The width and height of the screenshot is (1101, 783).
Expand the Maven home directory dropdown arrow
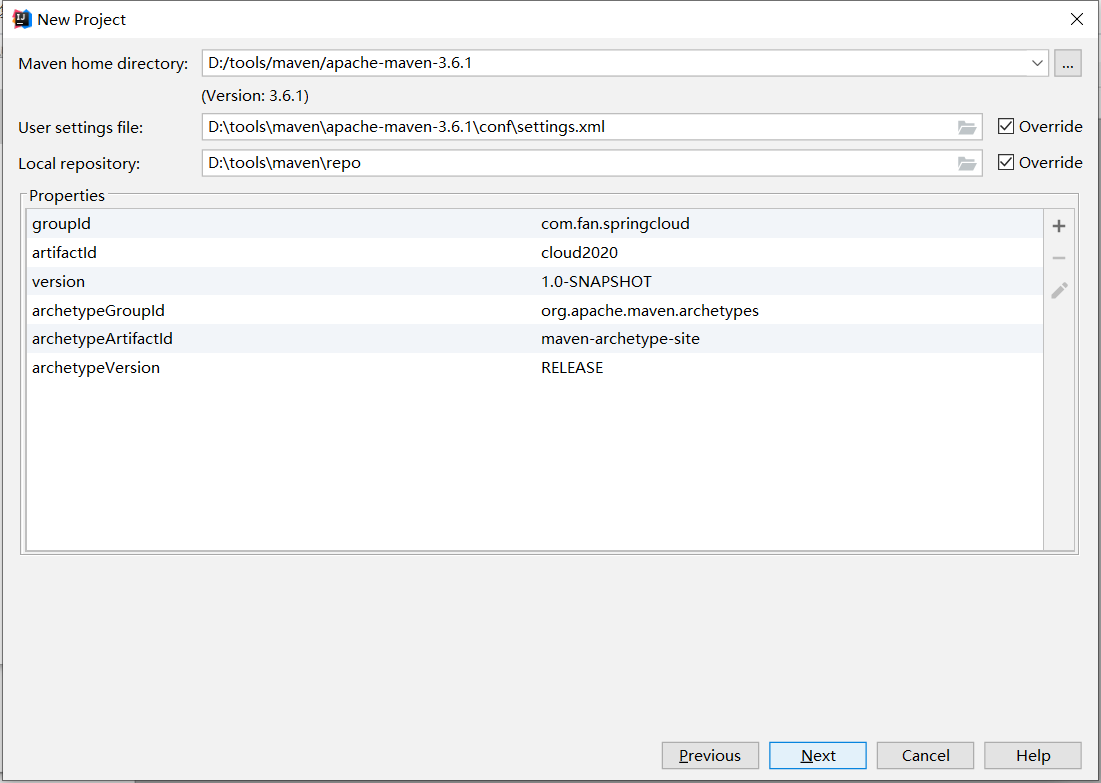pyautogui.click(x=1036, y=63)
